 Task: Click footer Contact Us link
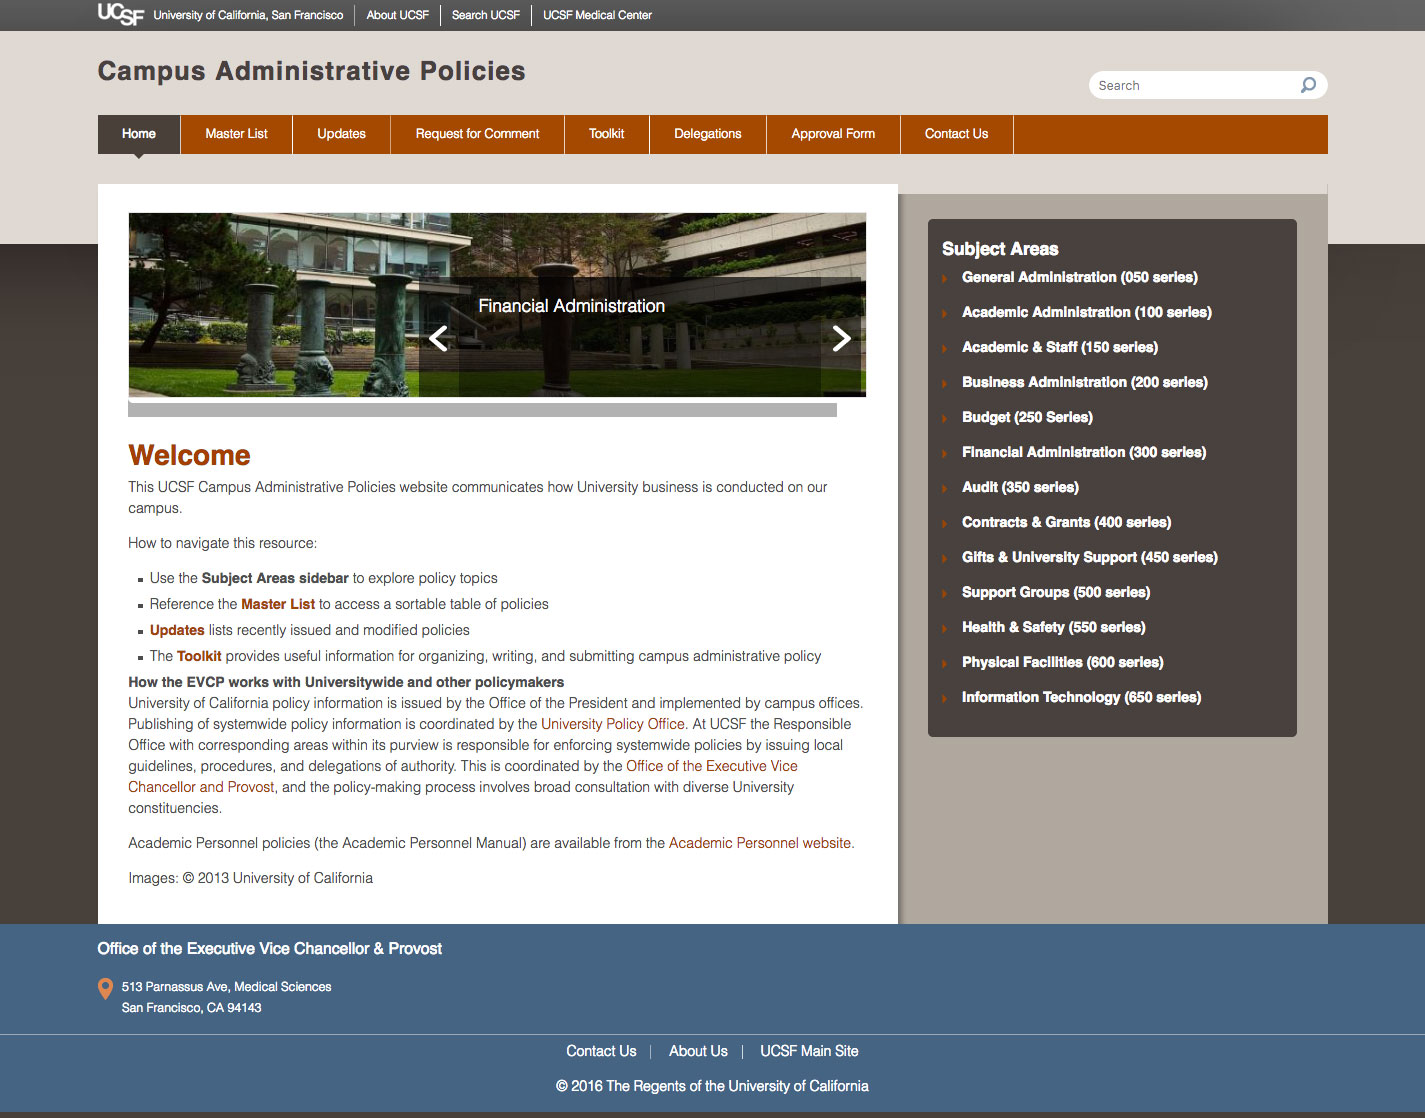pos(601,1051)
